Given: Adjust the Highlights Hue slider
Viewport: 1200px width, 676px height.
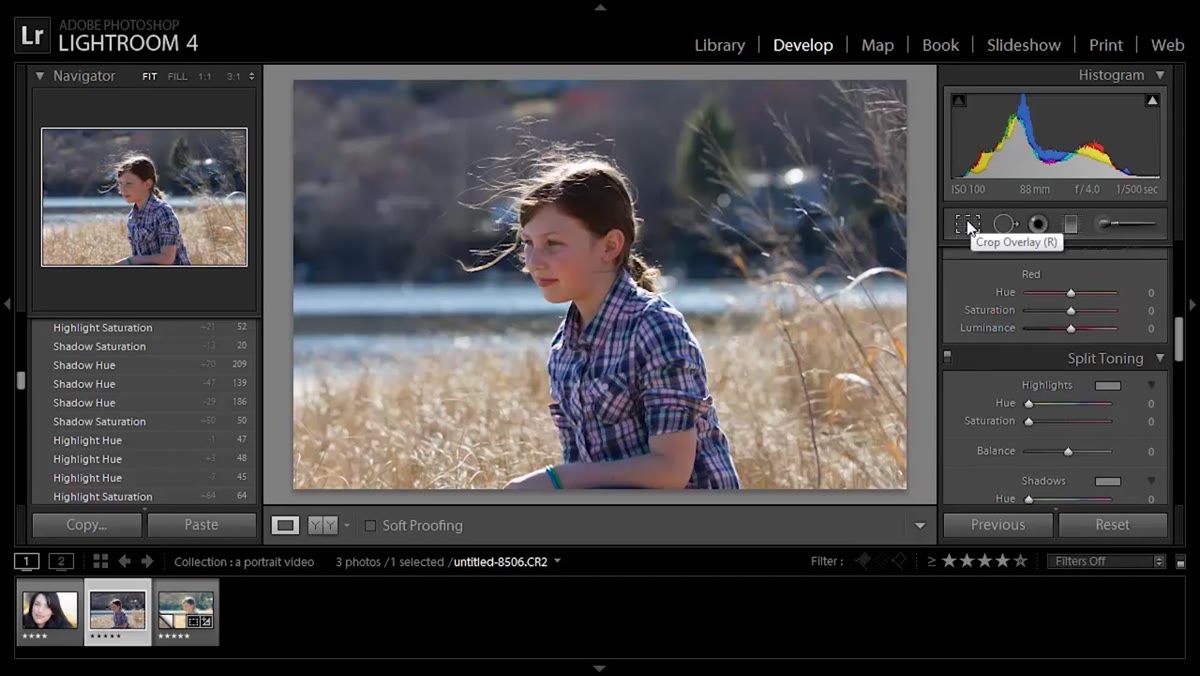Looking at the screenshot, I should (1068, 404).
